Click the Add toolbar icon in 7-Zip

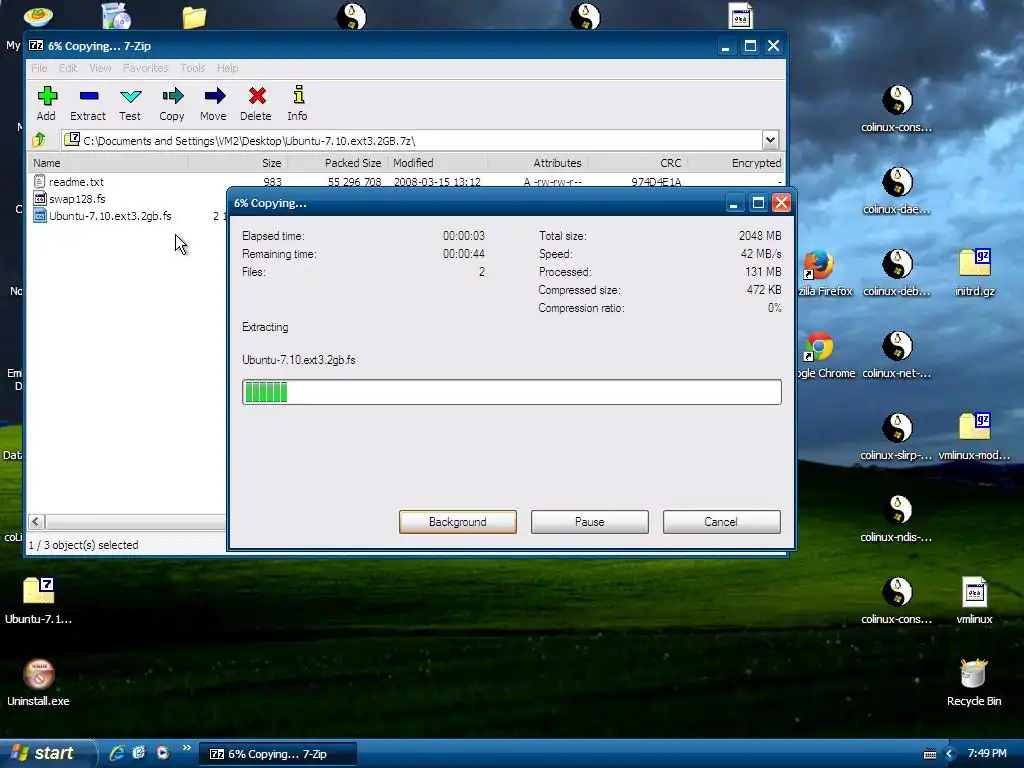click(46, 103)
